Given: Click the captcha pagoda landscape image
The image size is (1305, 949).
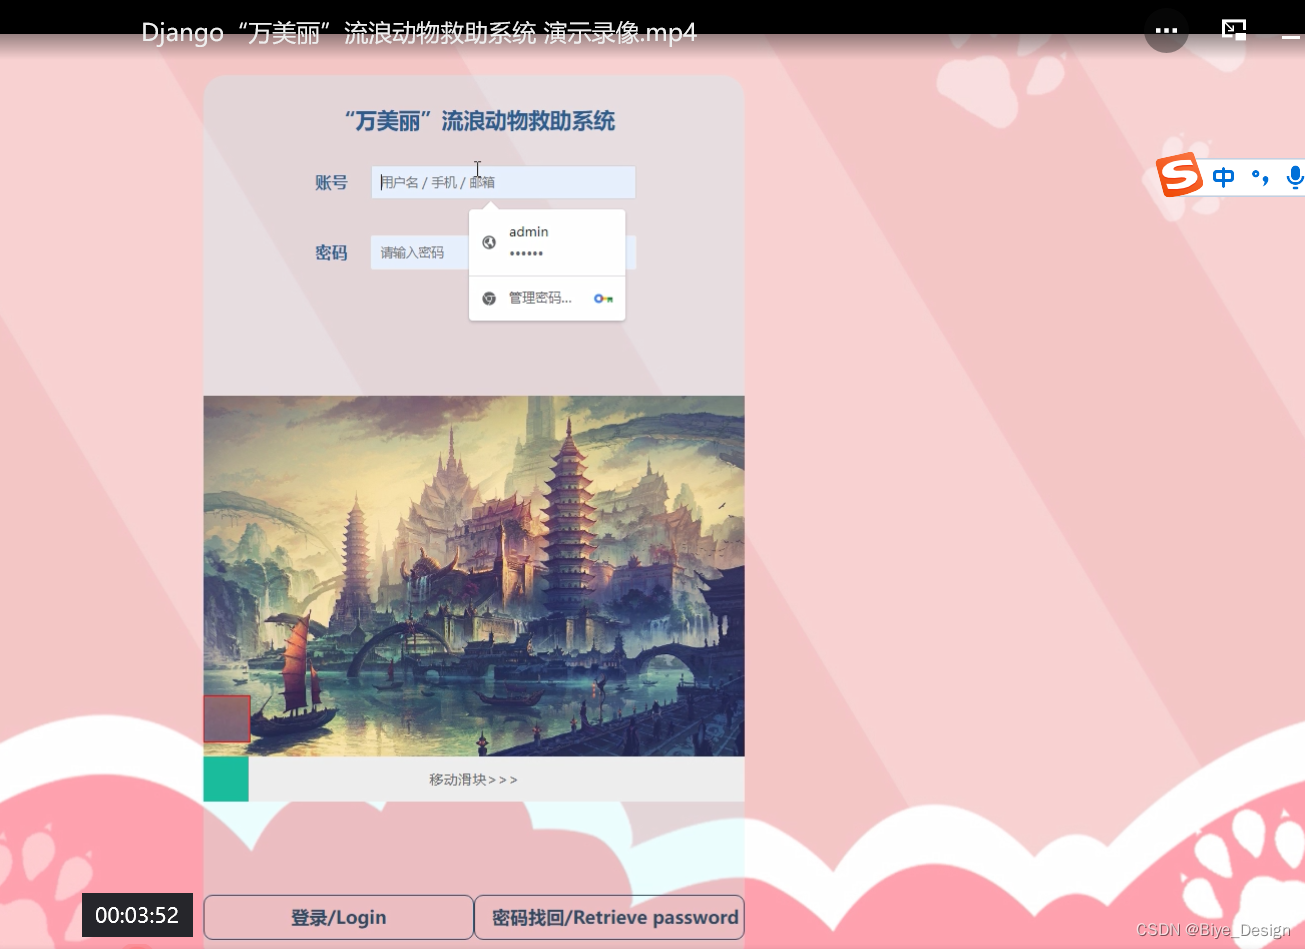Looking at the screenshot, I should click(x=474, y=576).
